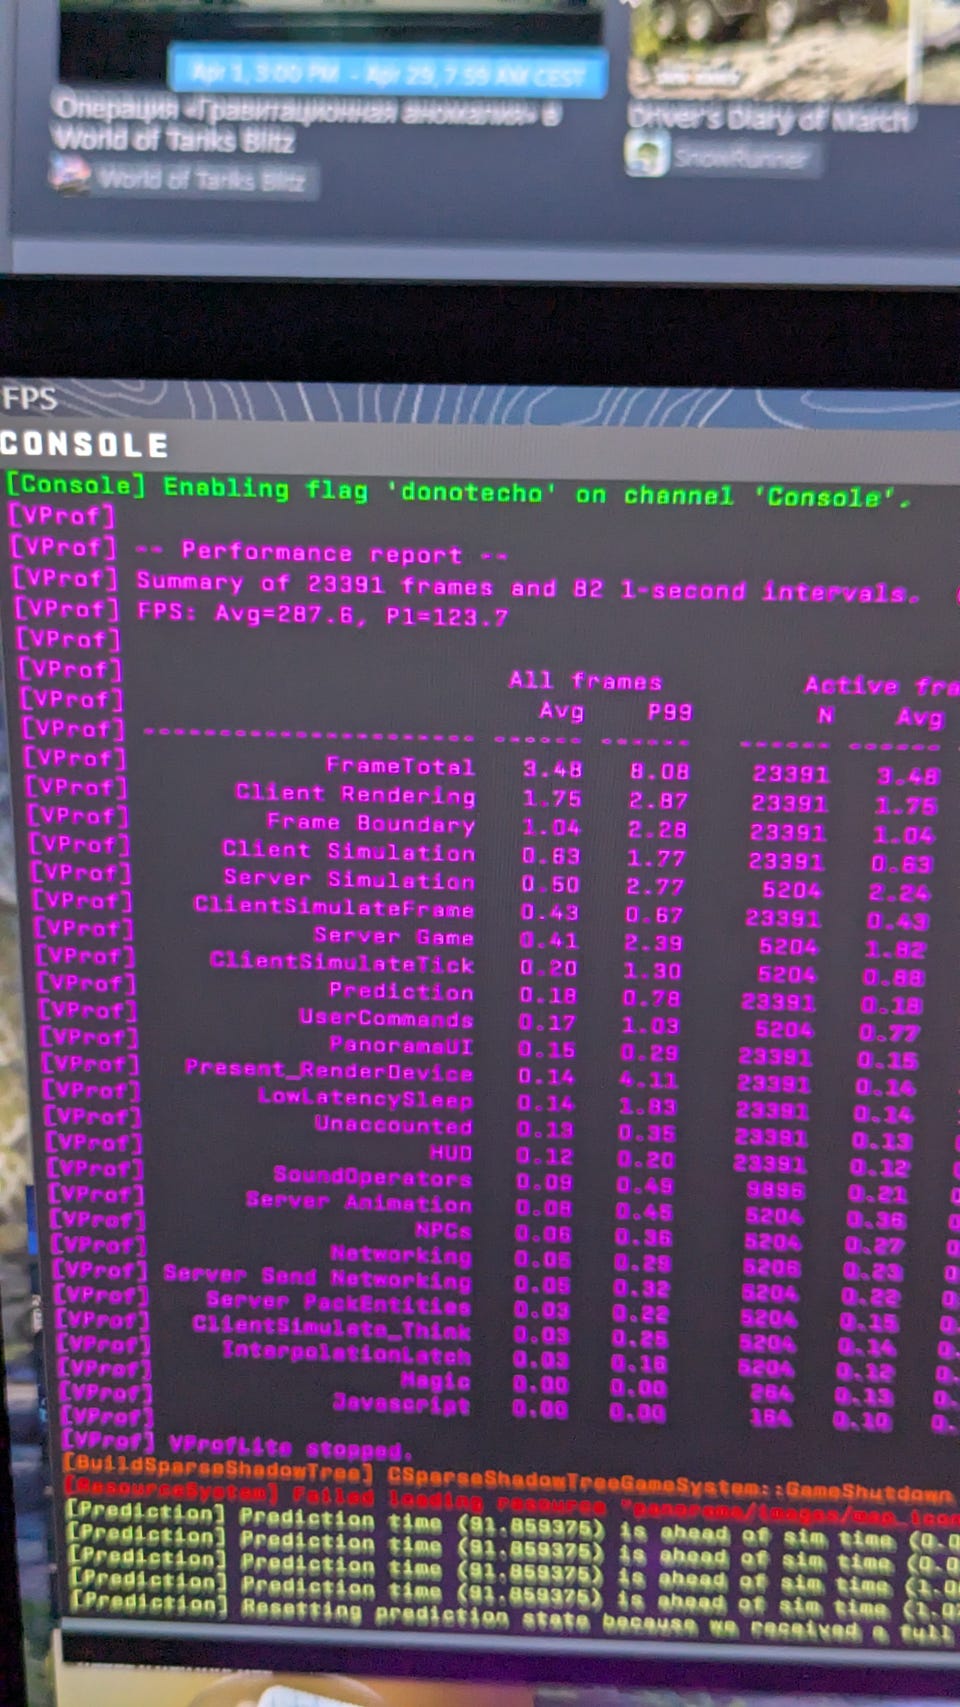This screenshot has width=960, height=1707.
Task: Select the 'Performance report' line
Action: coord(321,552)
